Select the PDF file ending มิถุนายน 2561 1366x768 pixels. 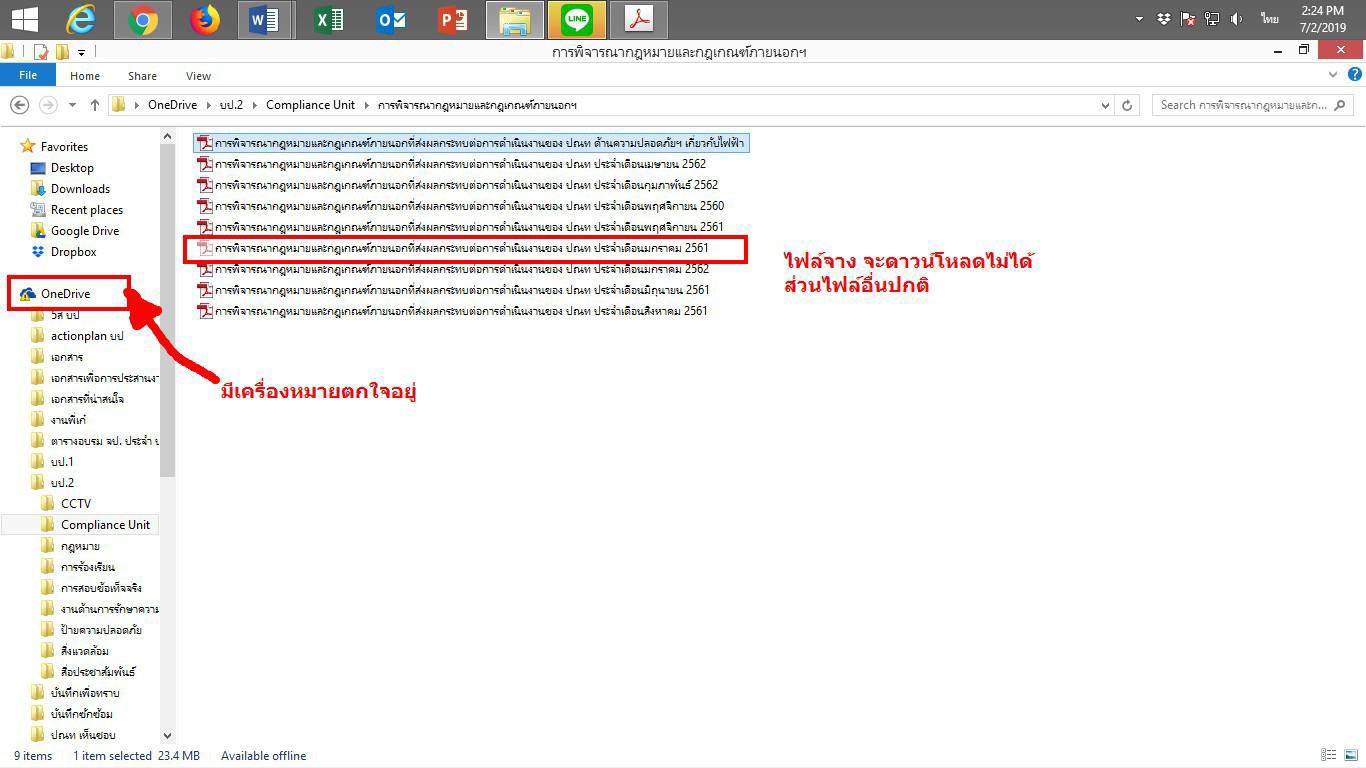[x=453, y=290]
